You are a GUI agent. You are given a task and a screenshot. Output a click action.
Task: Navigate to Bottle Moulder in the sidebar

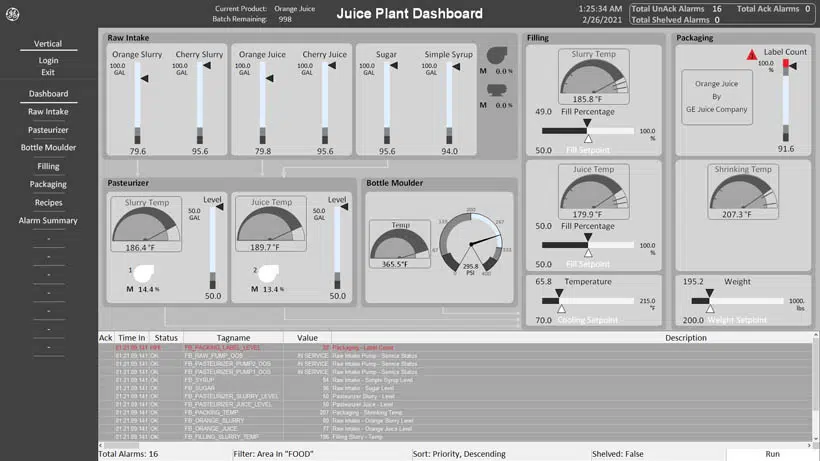48,147
